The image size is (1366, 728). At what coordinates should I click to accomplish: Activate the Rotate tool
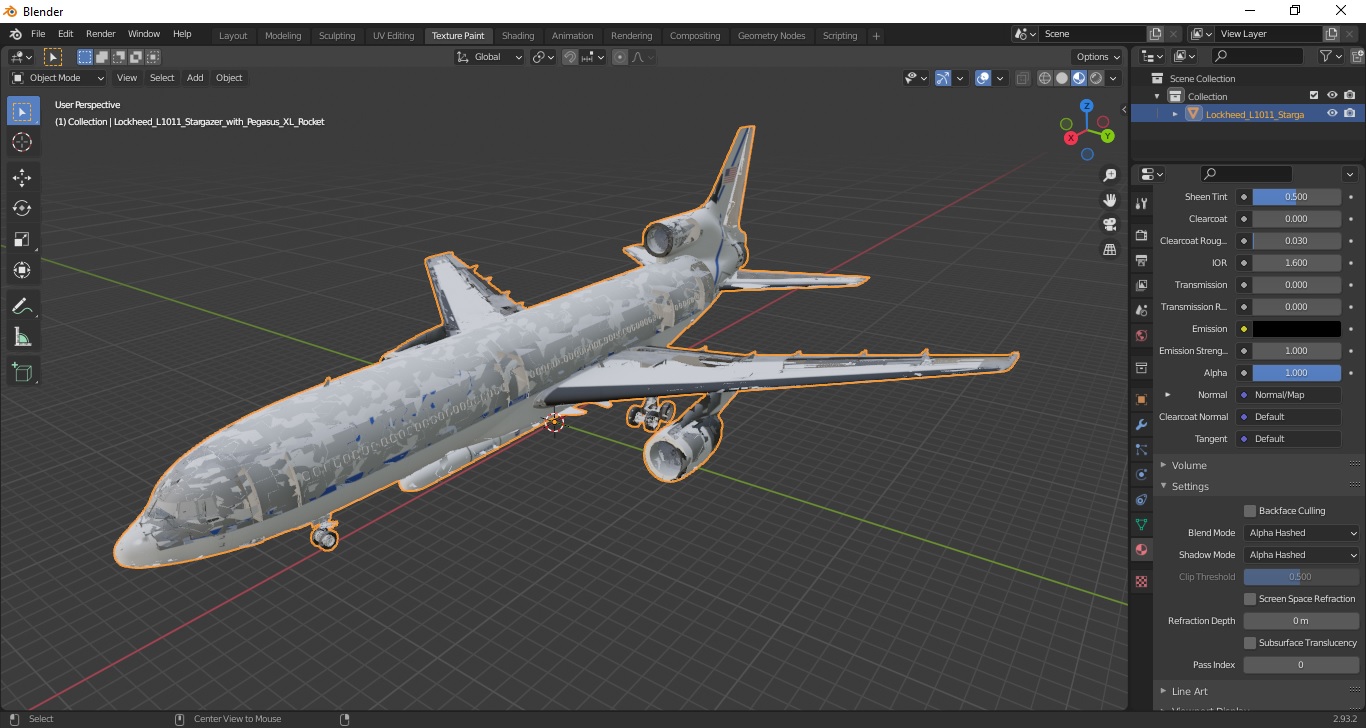point(22,208)
